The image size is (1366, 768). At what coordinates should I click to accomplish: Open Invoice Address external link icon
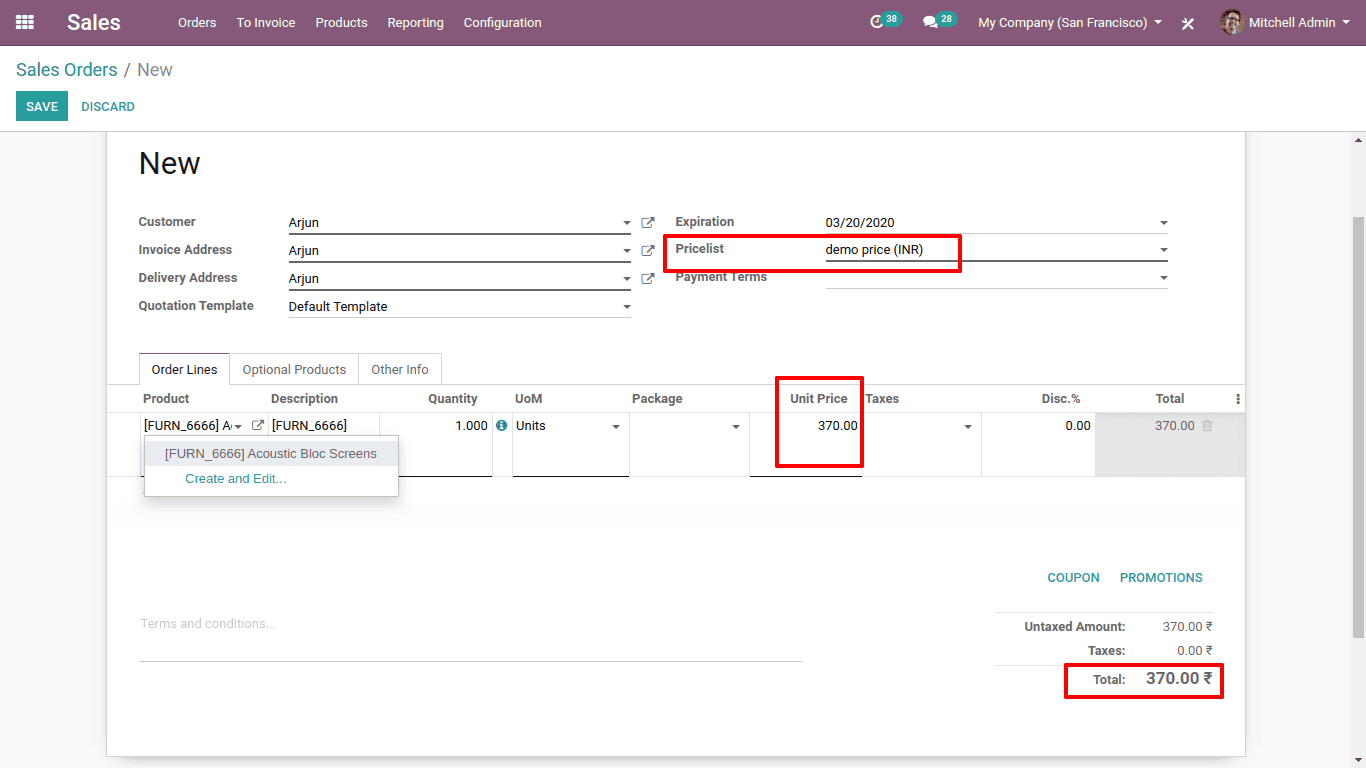pos(648,251)
